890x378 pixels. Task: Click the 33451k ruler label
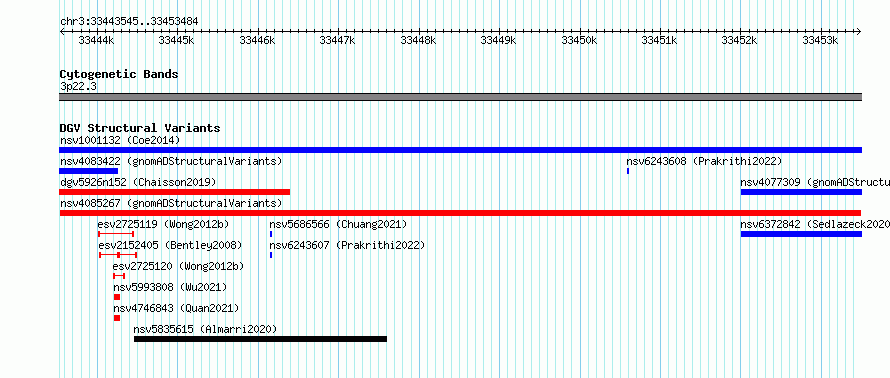pyautogui.click(x=660, y=40)
